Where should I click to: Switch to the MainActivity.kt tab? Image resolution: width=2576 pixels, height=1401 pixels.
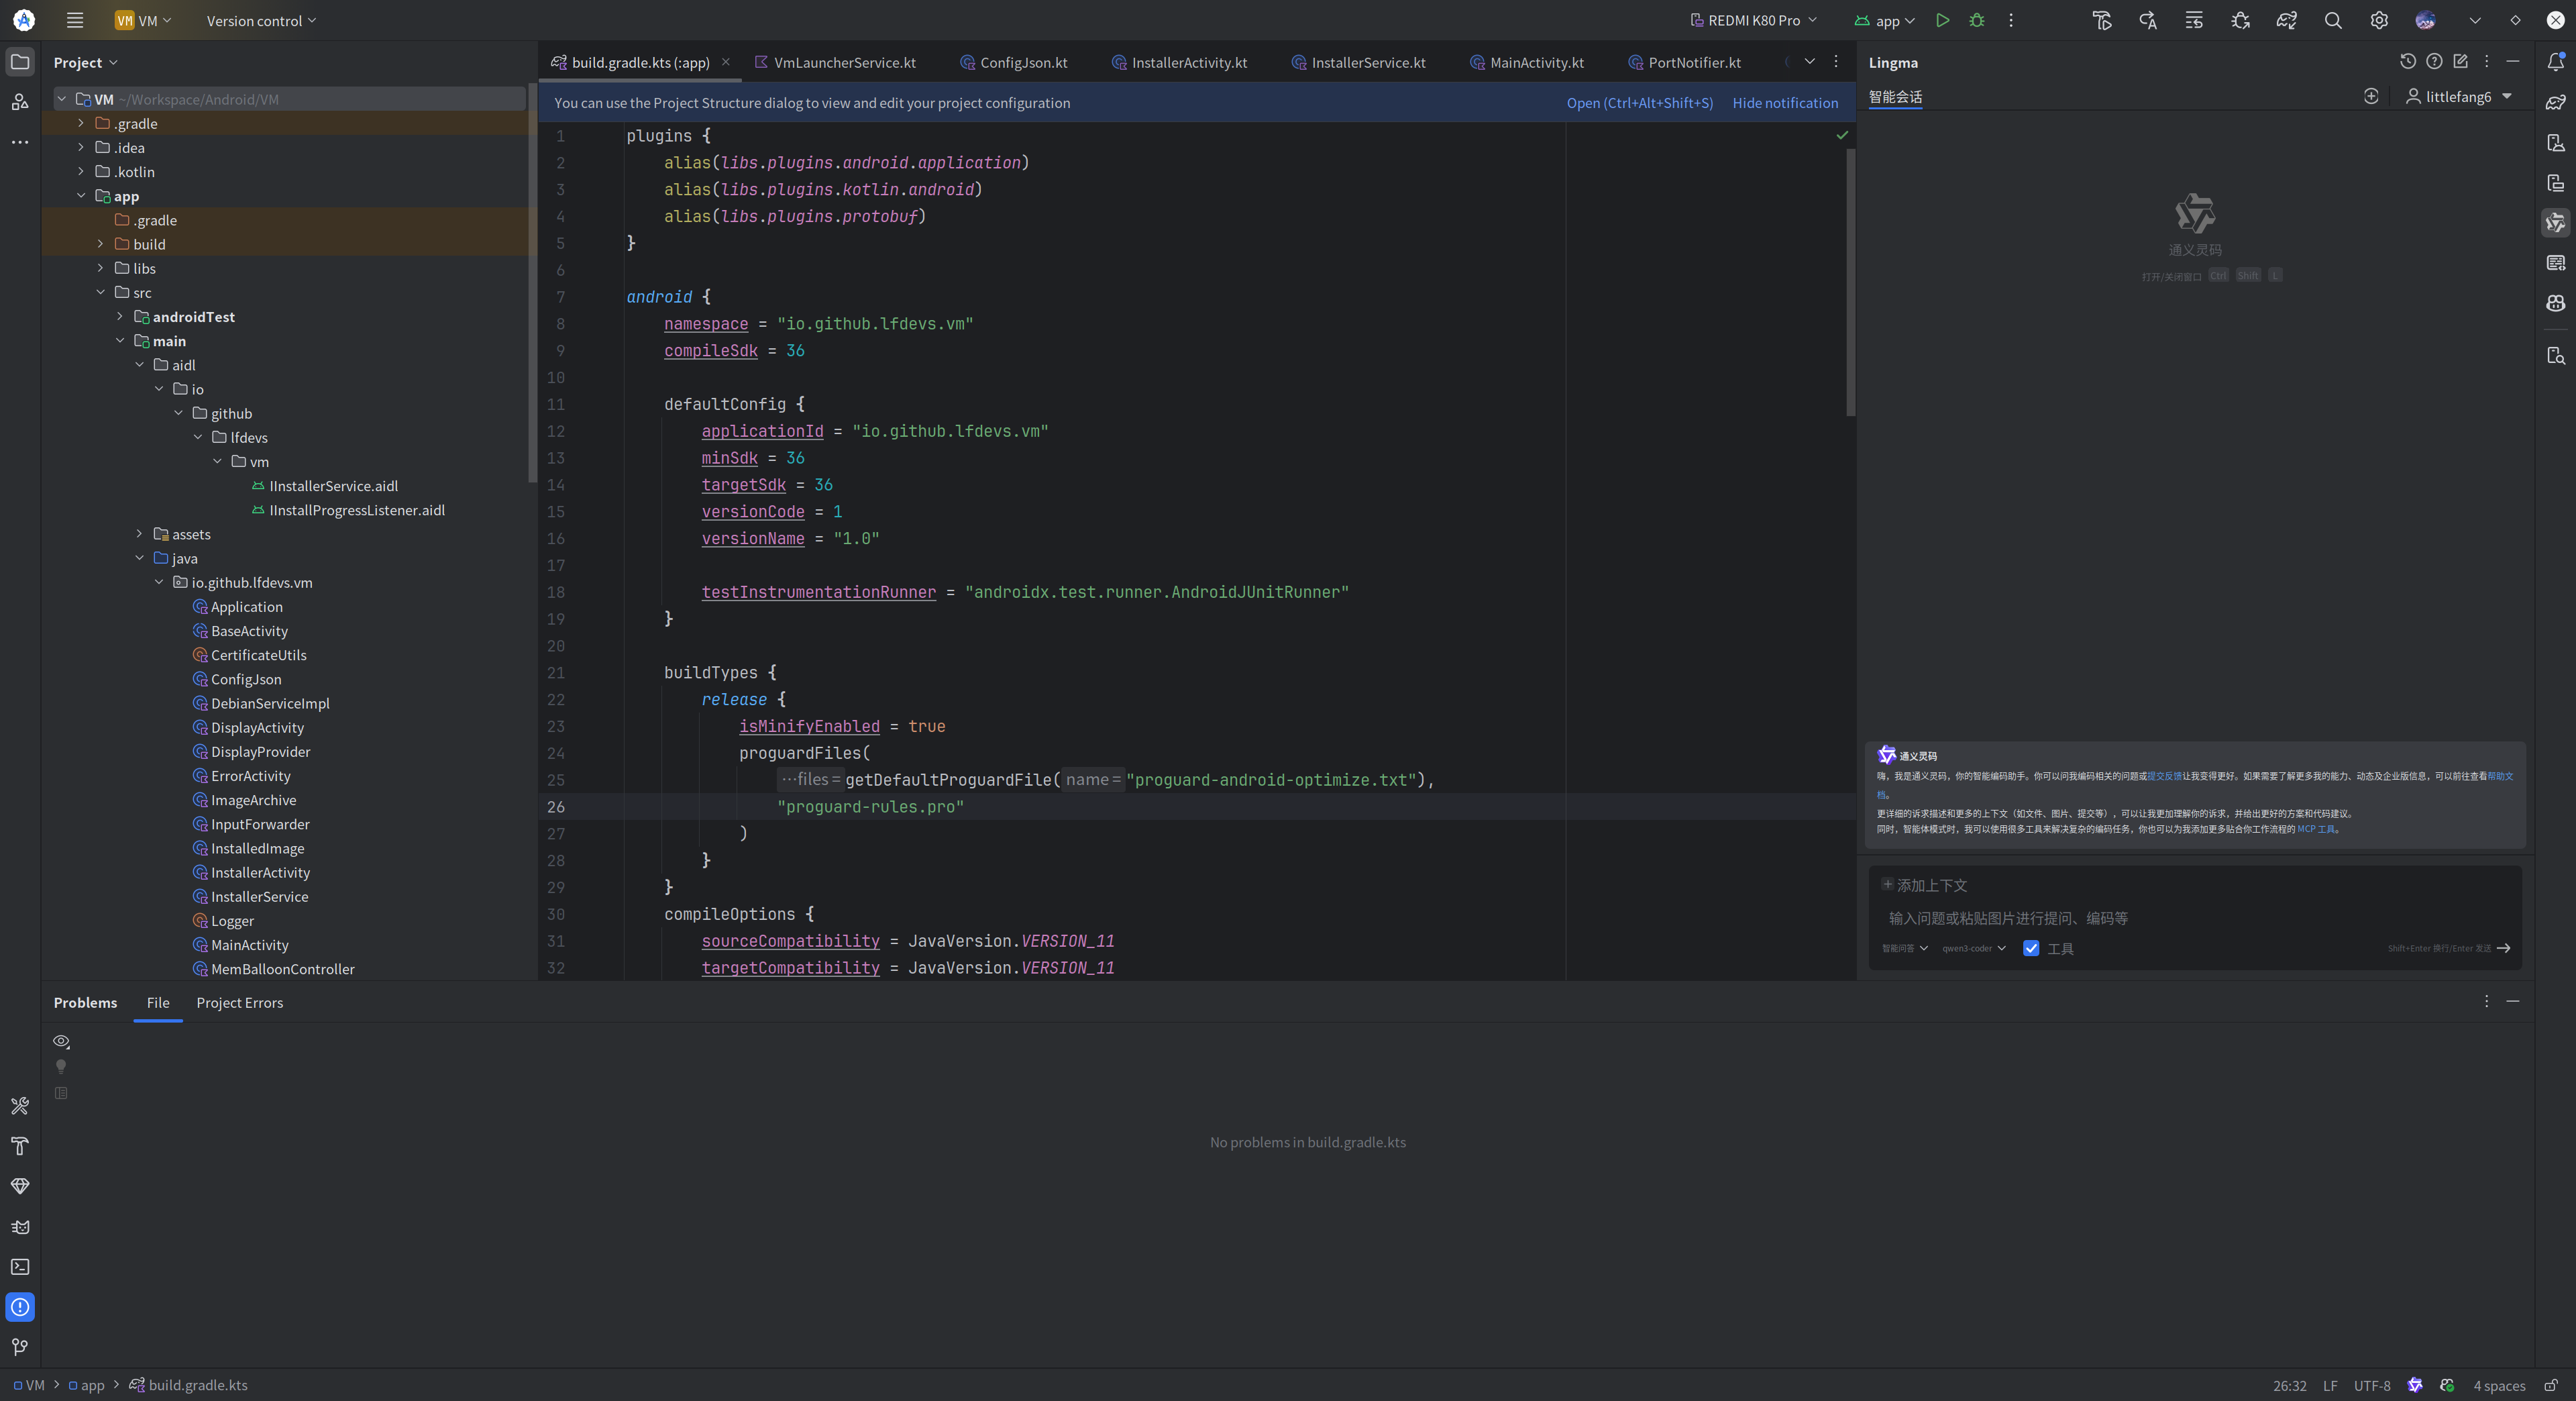pos(1527,62)
